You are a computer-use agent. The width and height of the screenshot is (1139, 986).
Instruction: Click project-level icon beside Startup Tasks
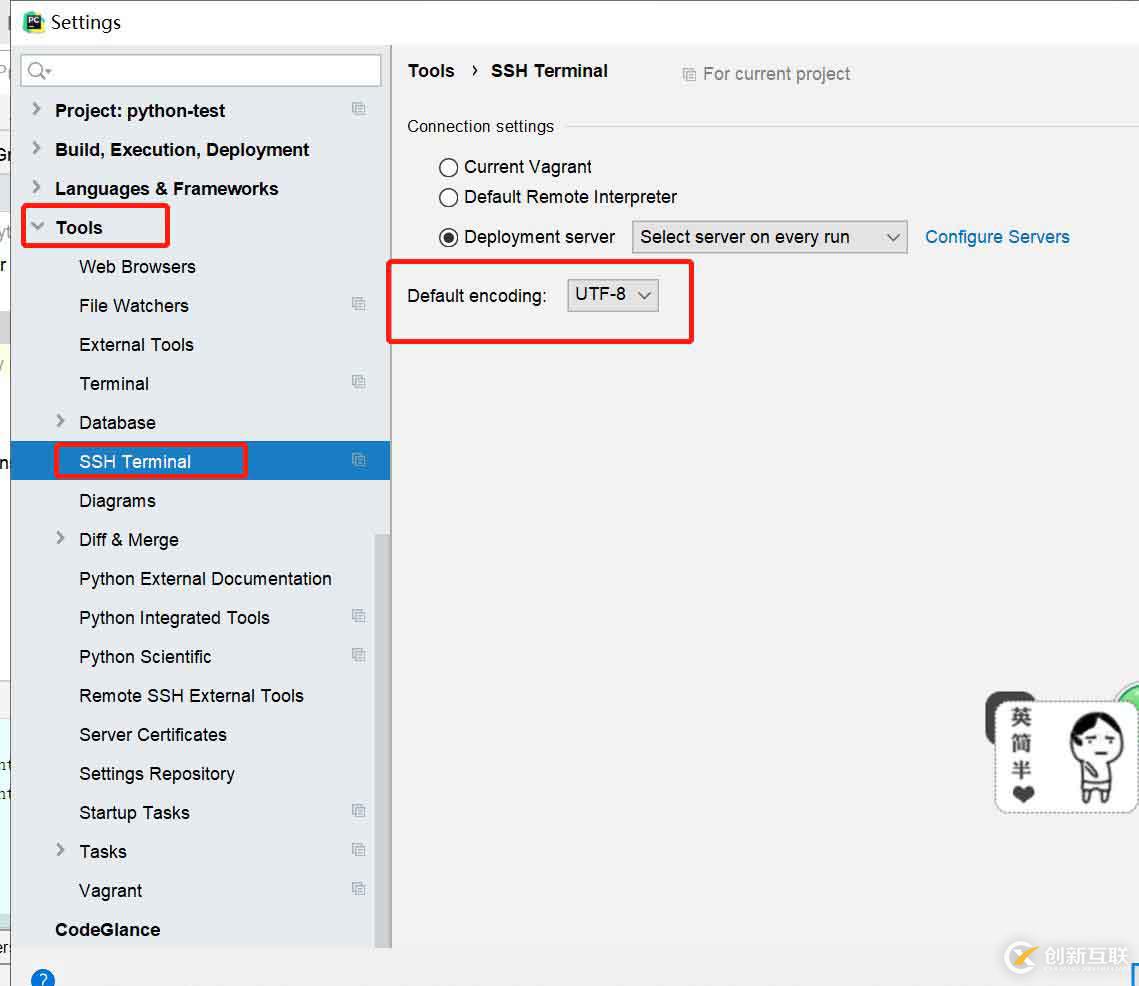pyautogui.click(x=358, y=811)
